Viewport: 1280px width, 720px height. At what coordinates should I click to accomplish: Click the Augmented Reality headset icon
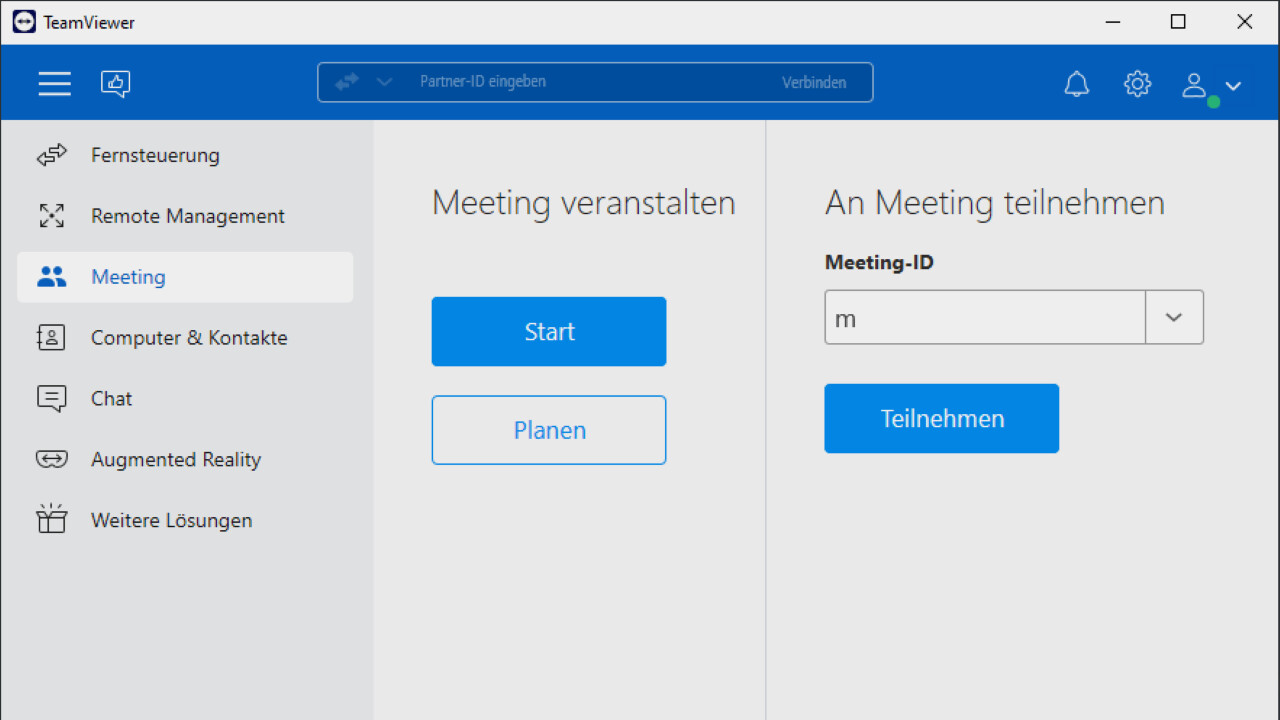click(52, 460)
